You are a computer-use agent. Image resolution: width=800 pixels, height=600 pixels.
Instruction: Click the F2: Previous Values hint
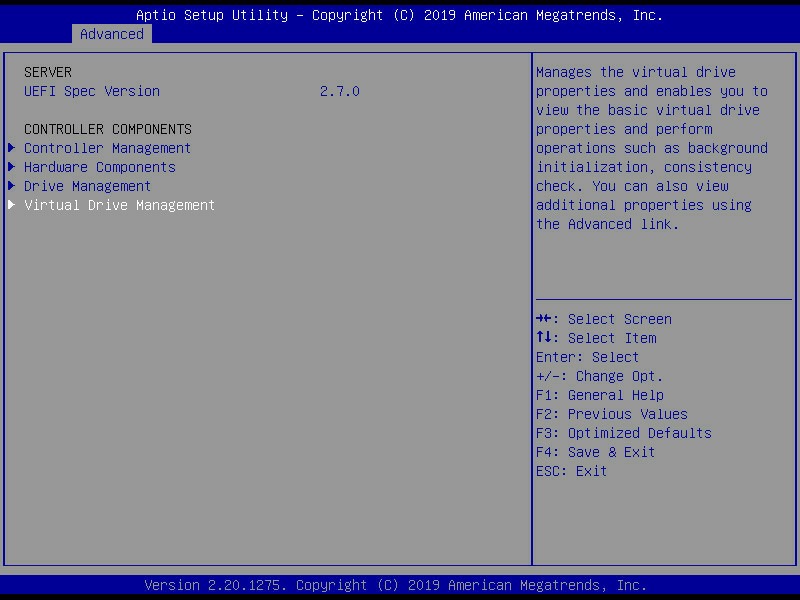click(612, 414)
